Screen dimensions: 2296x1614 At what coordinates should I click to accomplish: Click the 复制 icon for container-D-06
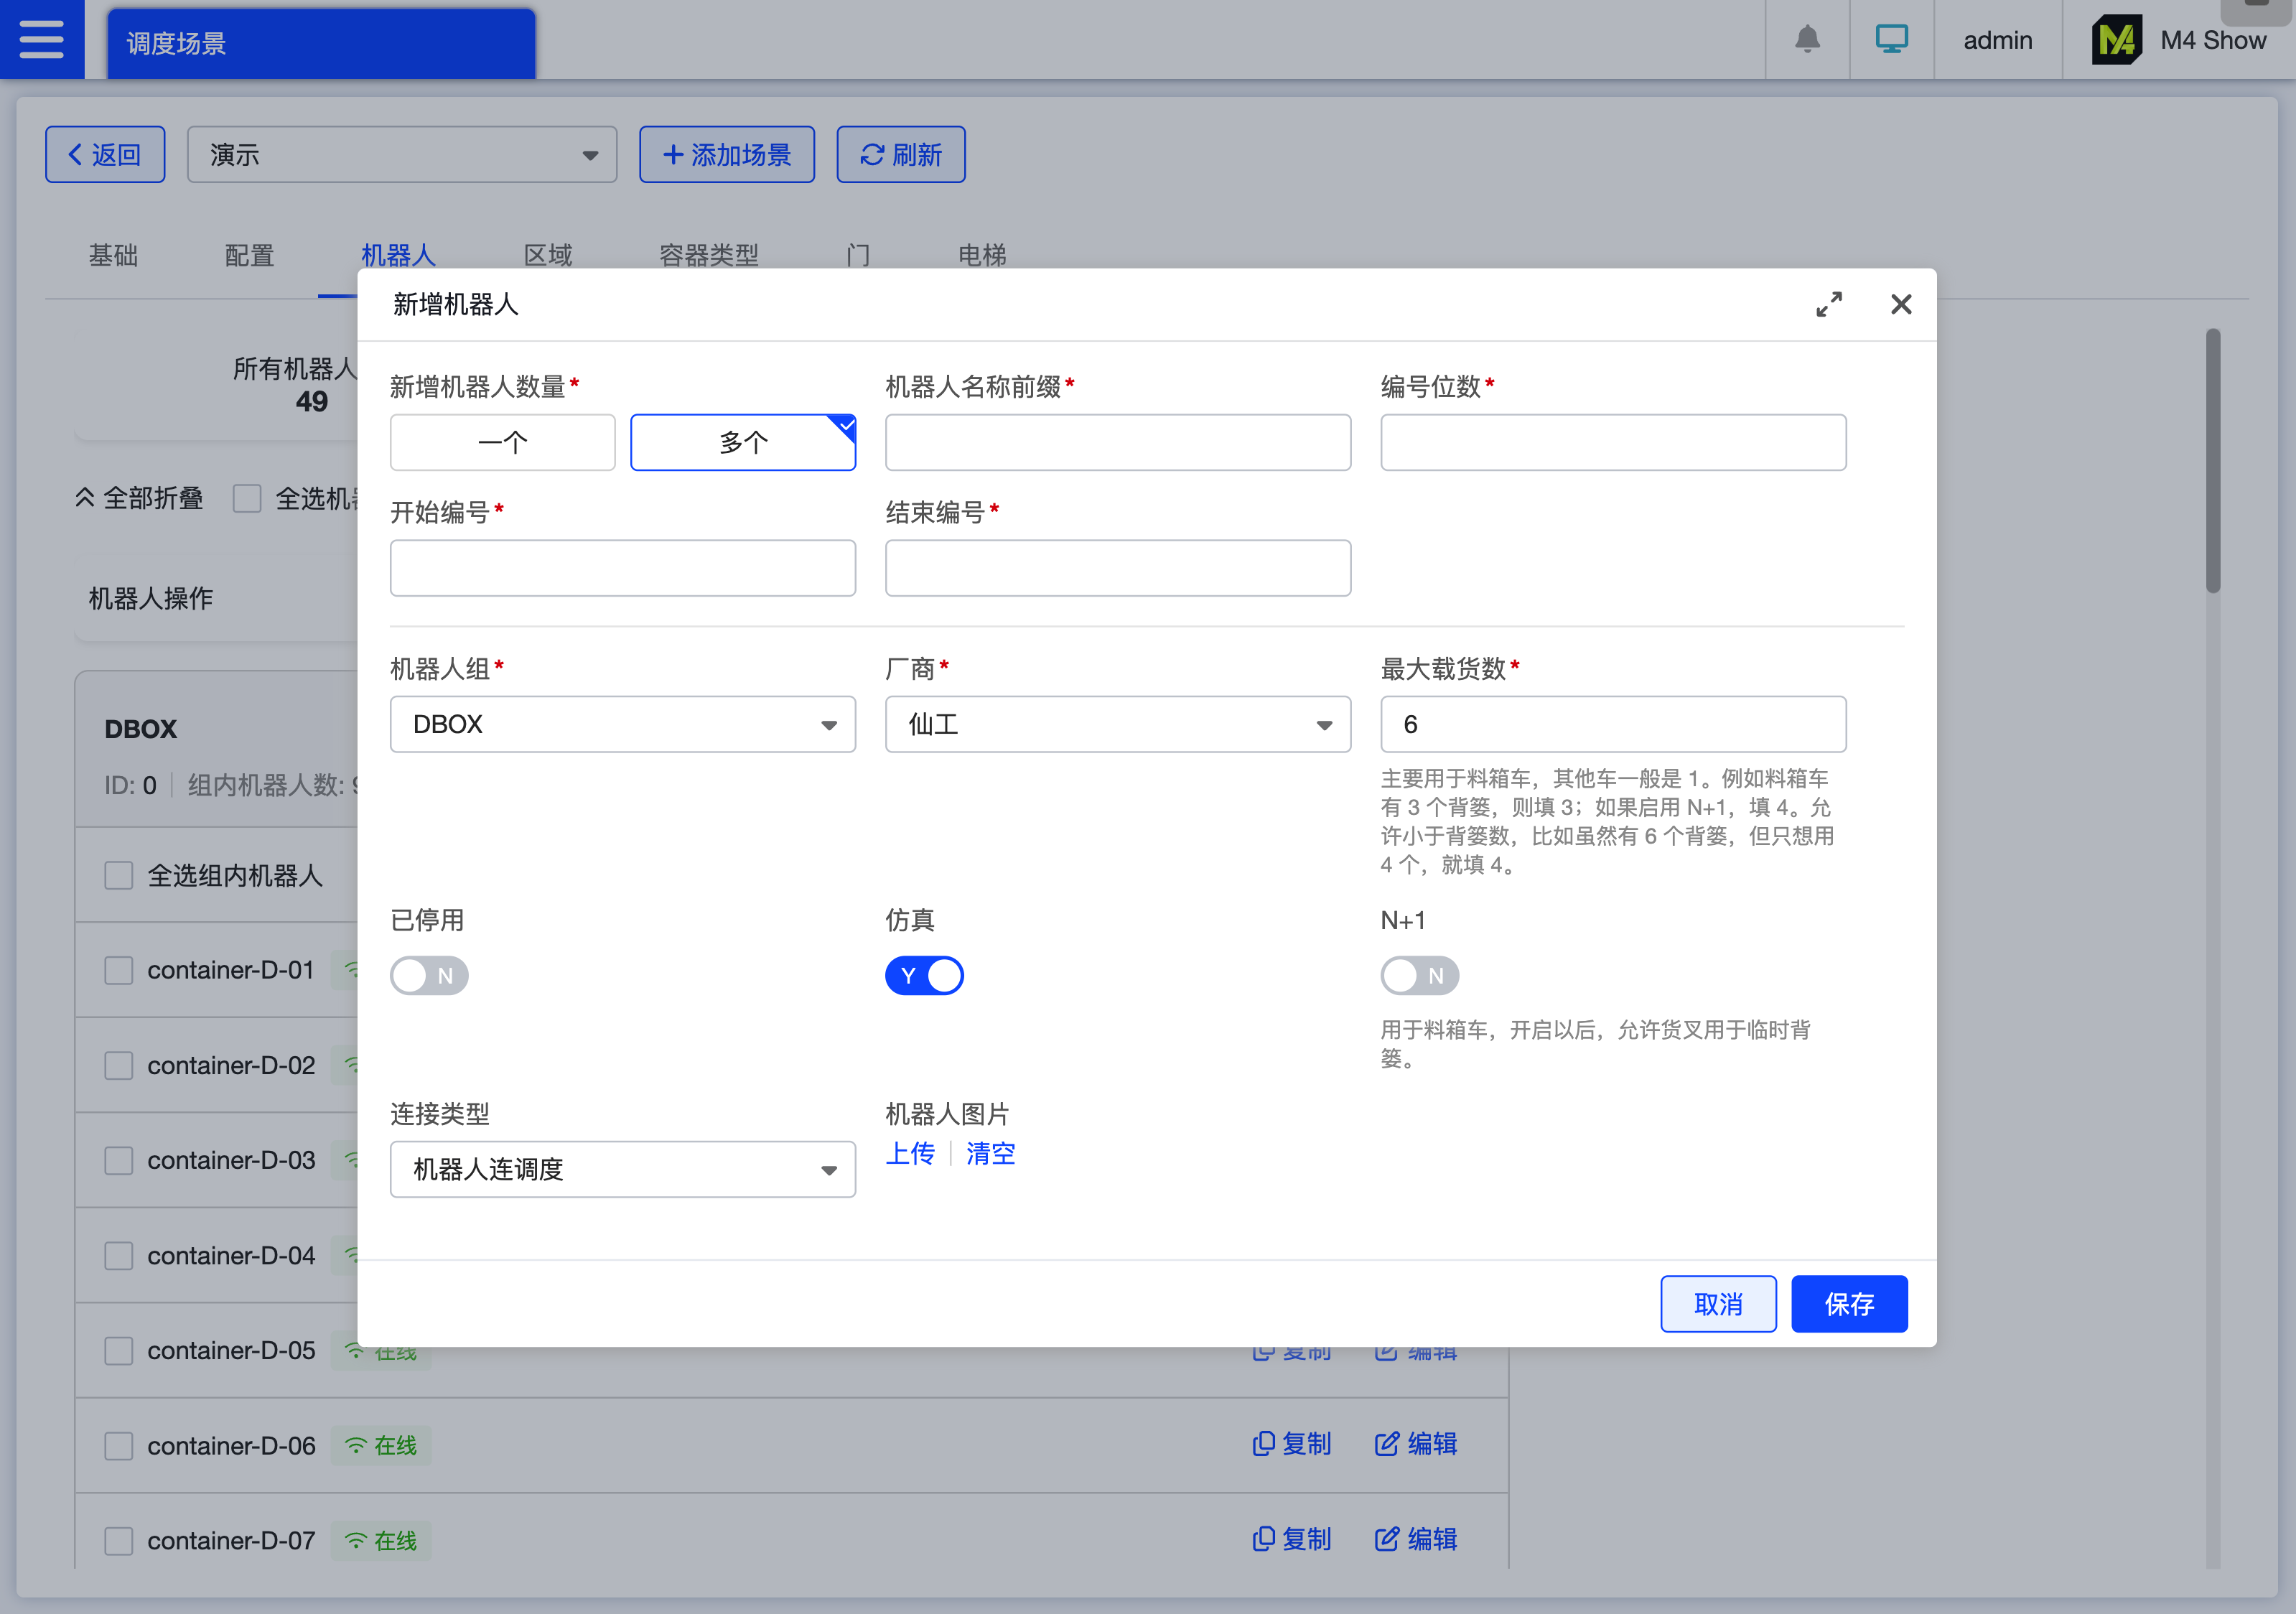click(x=1264, y=1444)
